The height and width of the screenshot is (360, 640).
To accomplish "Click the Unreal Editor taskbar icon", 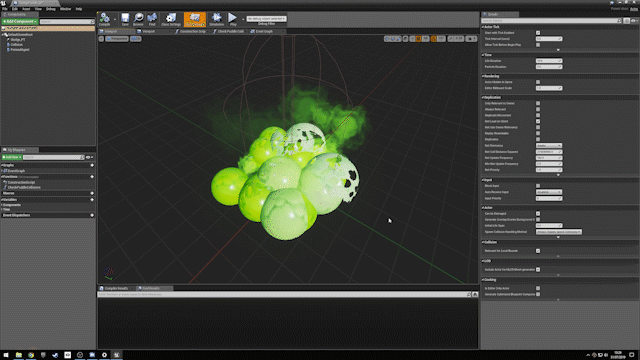I will click(x=116, y=355).
